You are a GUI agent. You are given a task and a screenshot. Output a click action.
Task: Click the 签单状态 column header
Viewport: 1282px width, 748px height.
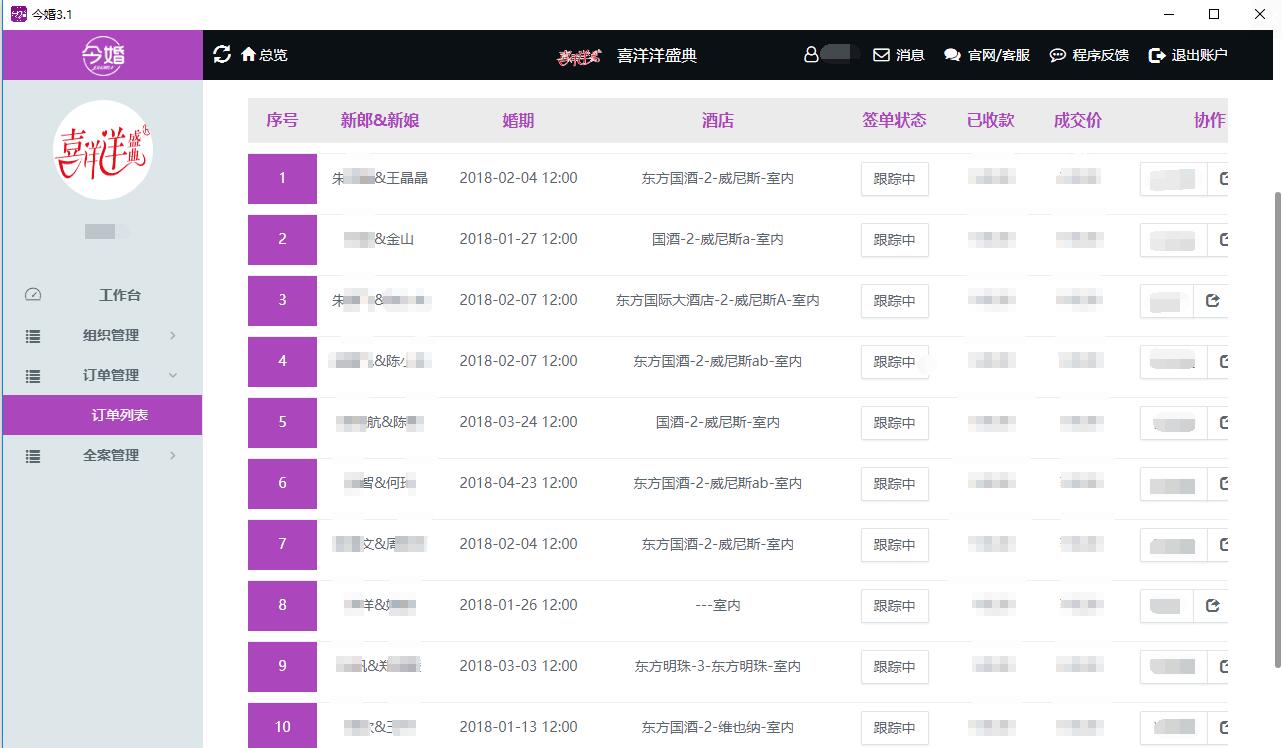(x=894, y=120)
